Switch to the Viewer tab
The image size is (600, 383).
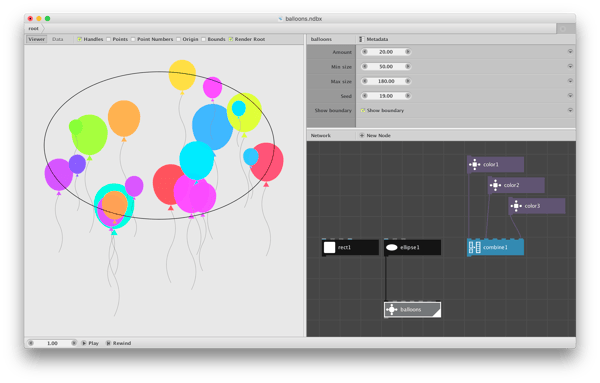[37, 39]
